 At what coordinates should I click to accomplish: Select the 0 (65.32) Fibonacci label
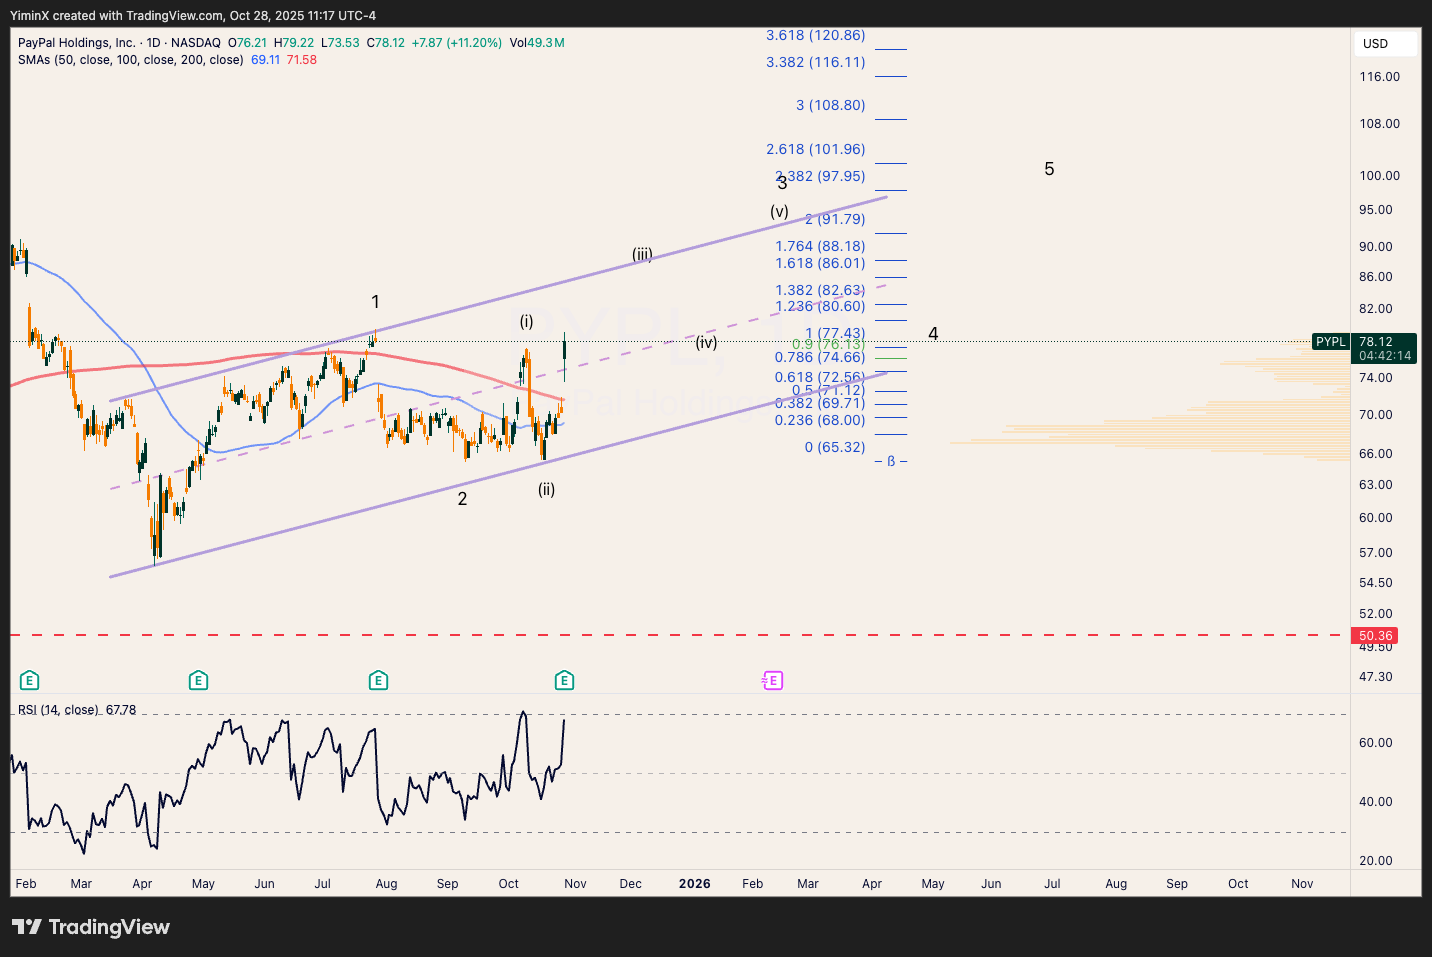(835, 447)
